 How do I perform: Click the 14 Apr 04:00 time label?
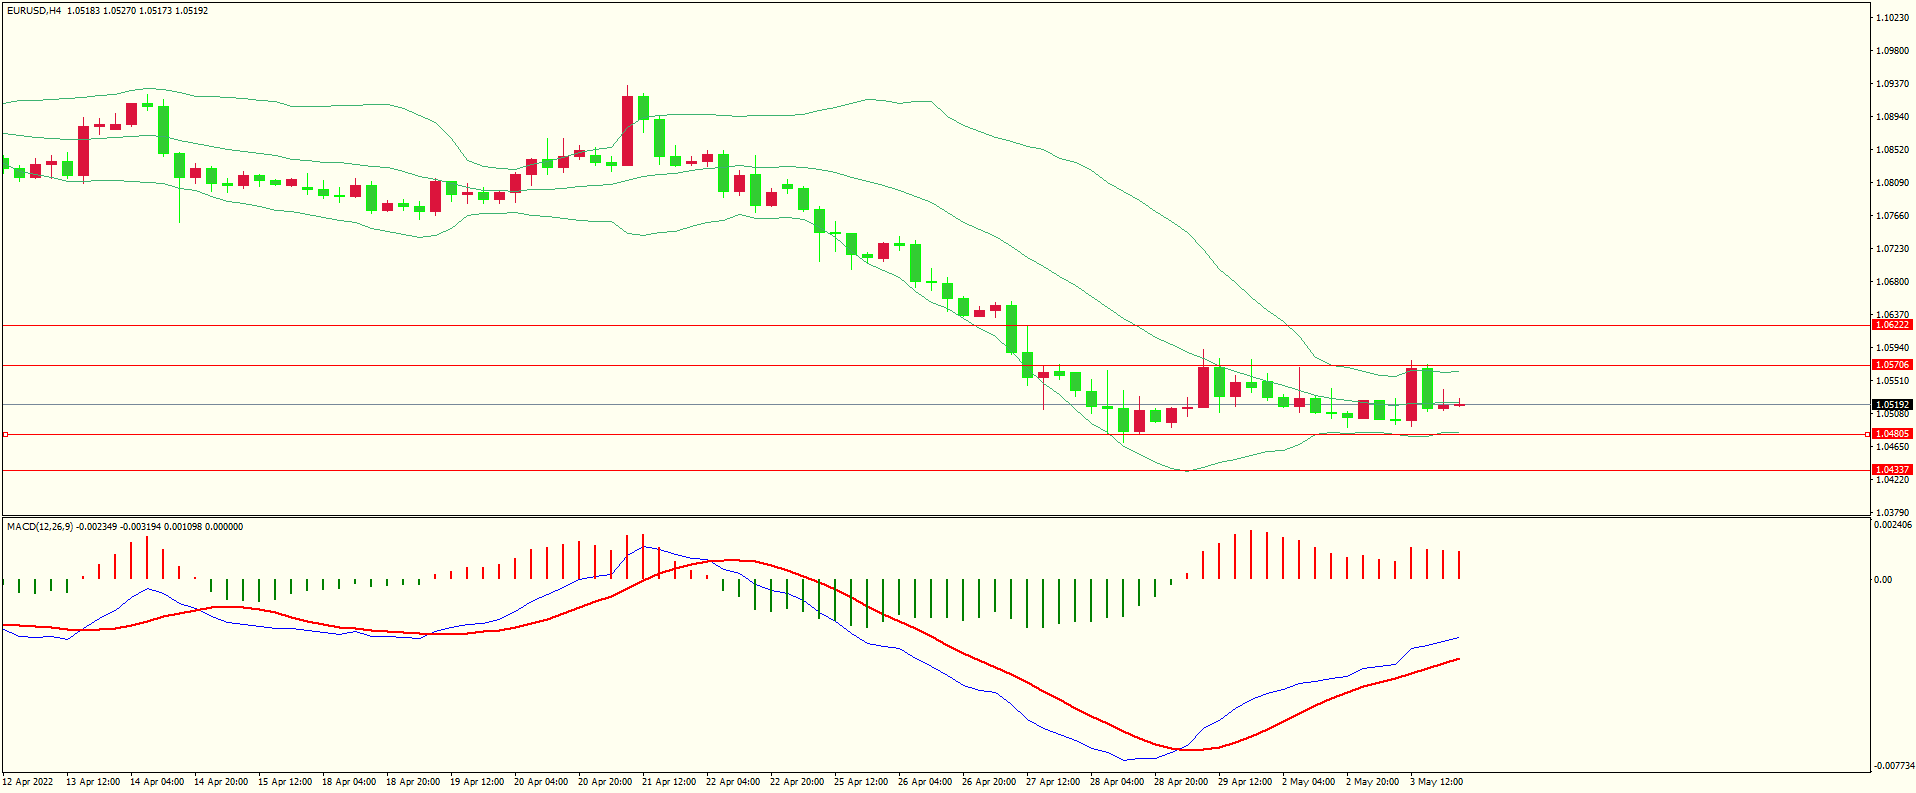pos(157,782)
